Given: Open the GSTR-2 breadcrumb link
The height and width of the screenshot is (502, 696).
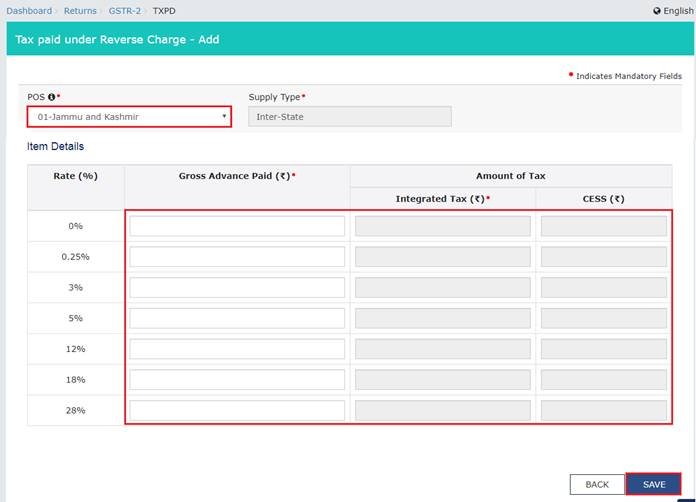Looking at the screenshot, I should pyautogui.click(x=125, y=11).
